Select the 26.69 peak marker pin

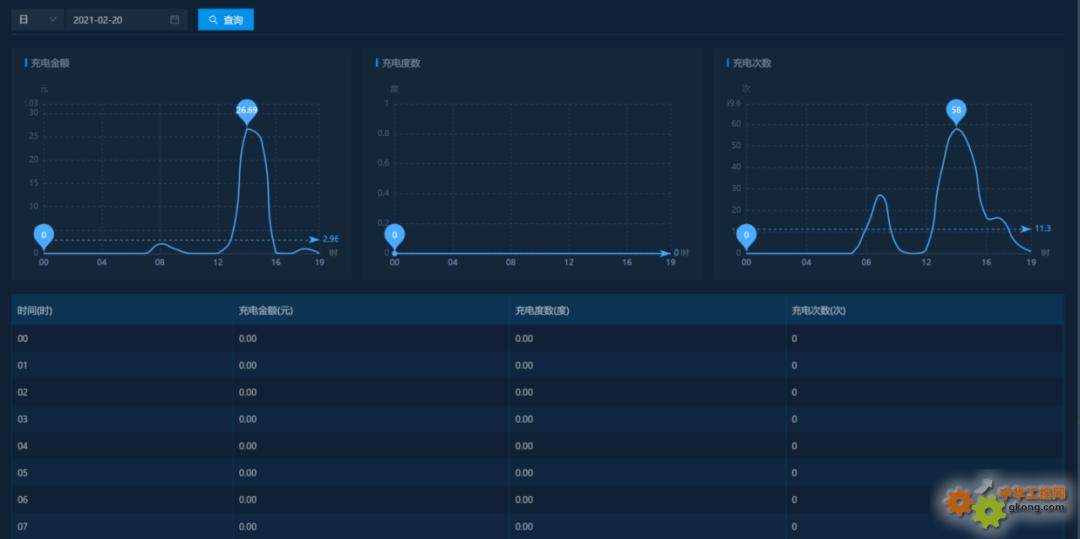click(246, 110)
